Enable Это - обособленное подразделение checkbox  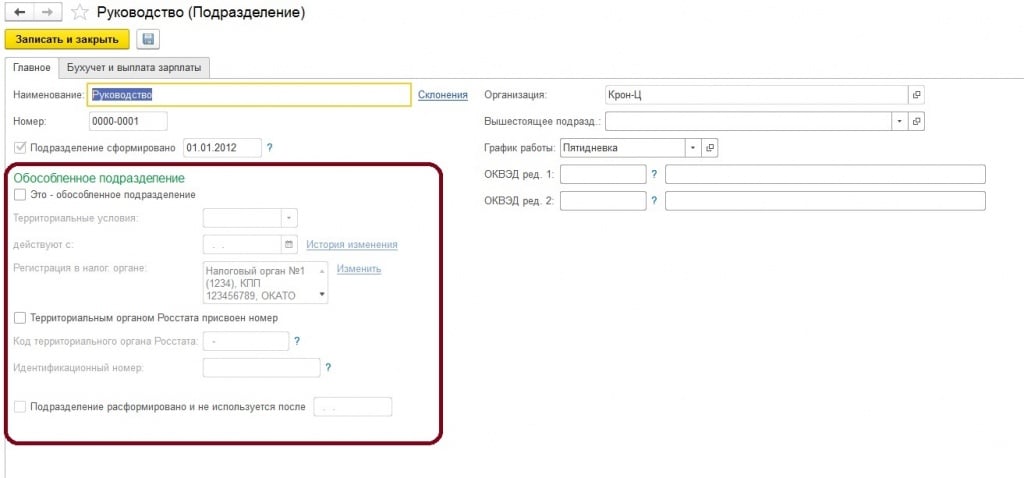point(20,195)
